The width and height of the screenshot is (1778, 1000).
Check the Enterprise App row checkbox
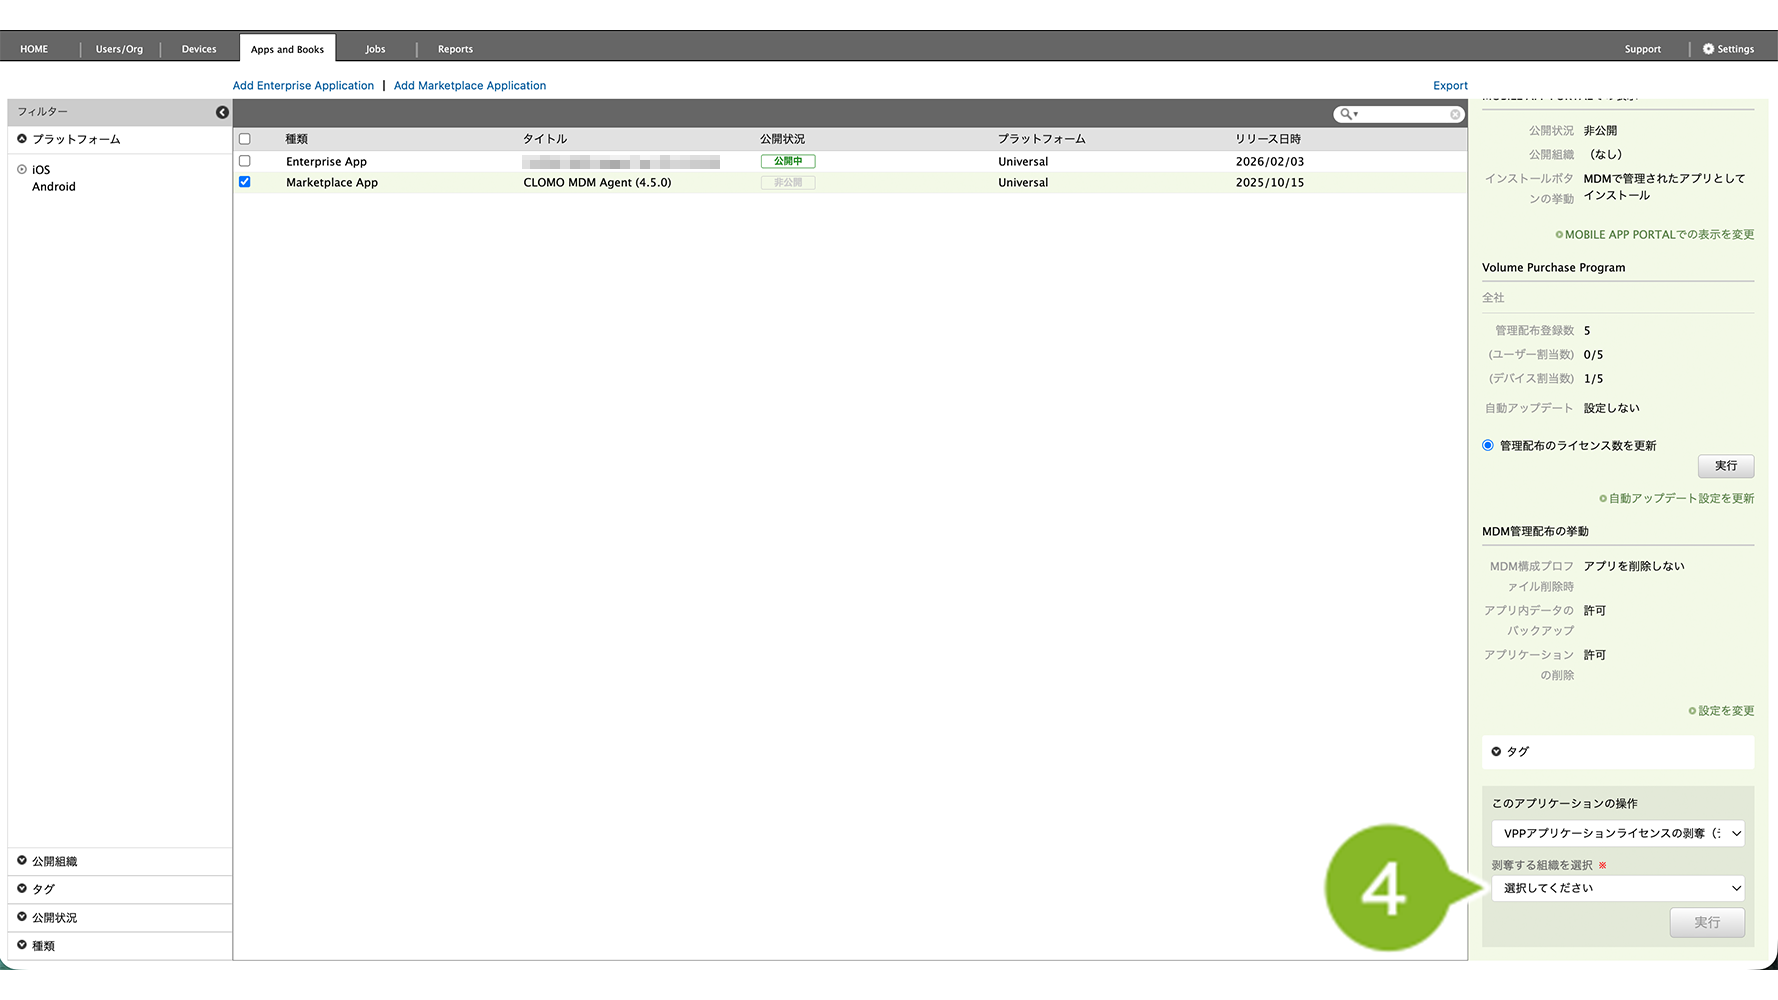point(245,161)
